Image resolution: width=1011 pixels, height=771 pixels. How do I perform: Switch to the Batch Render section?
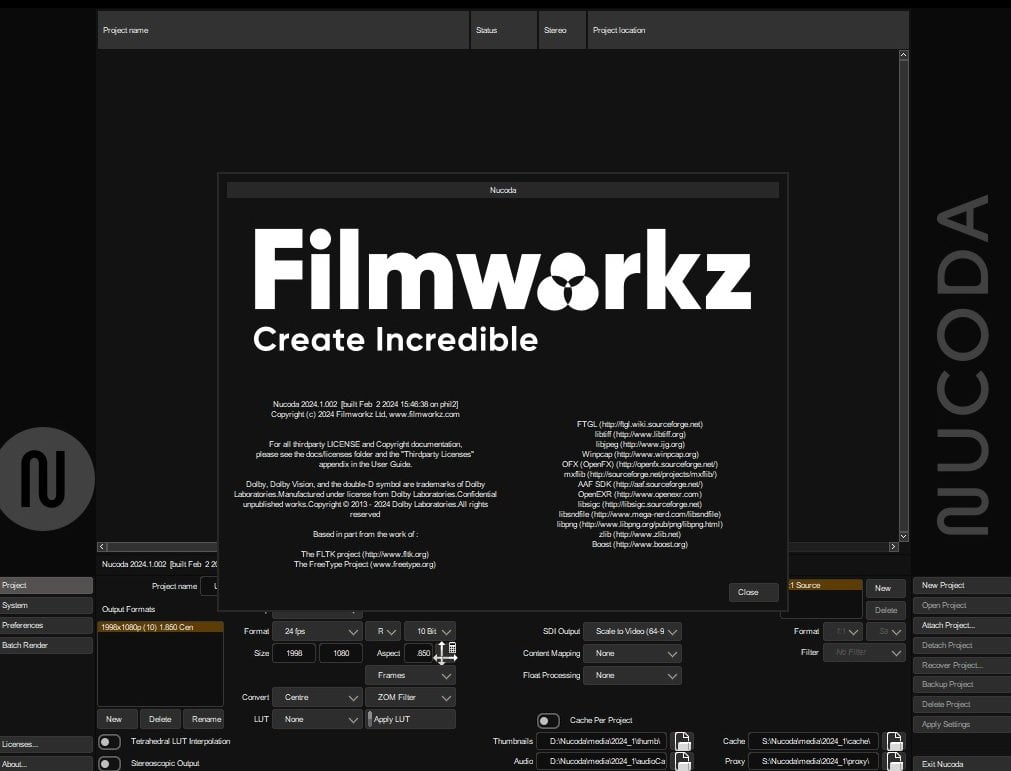[46, 645]
